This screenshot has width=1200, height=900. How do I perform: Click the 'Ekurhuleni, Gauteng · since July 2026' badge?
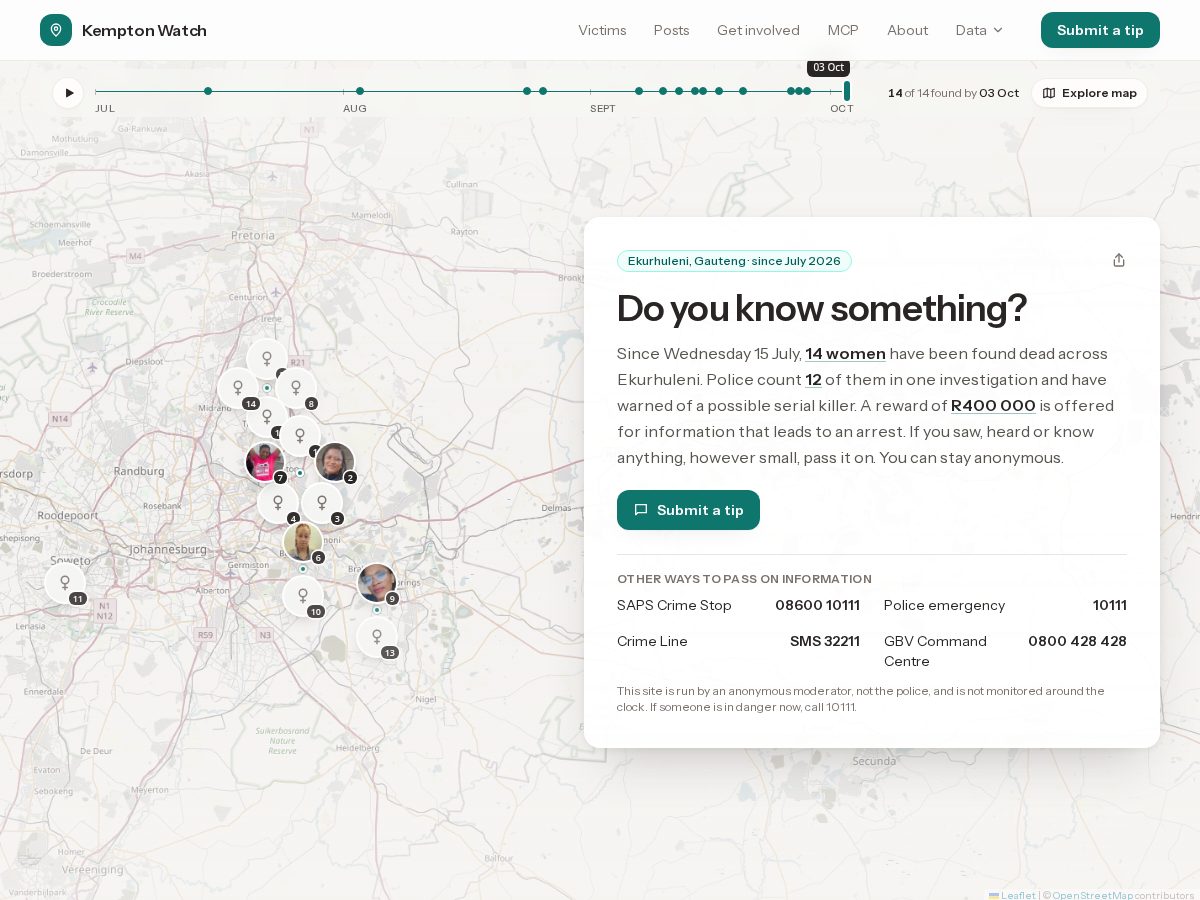734,261
